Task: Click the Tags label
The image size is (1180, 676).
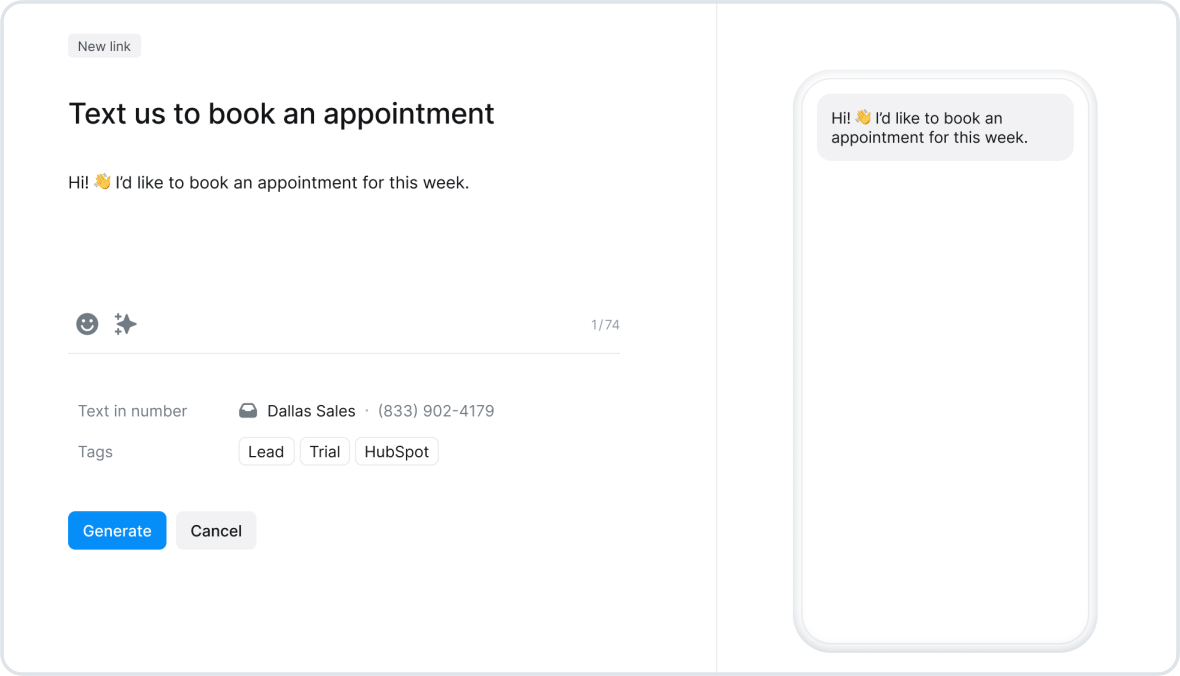Action: pos(95,452)
